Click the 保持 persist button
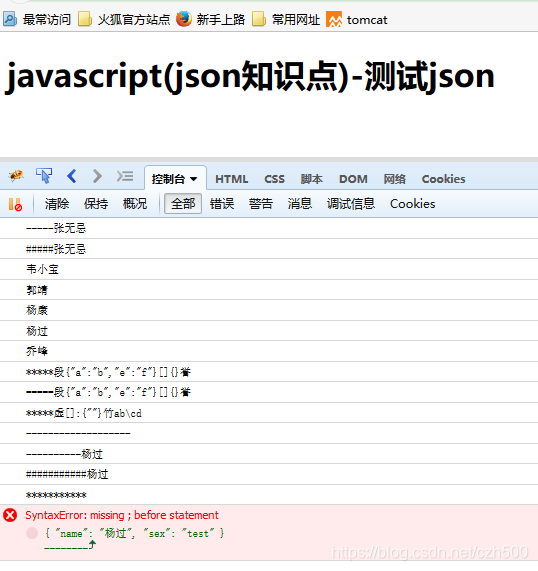The height and width of the screenshot is (571, 538). (96, 204)
